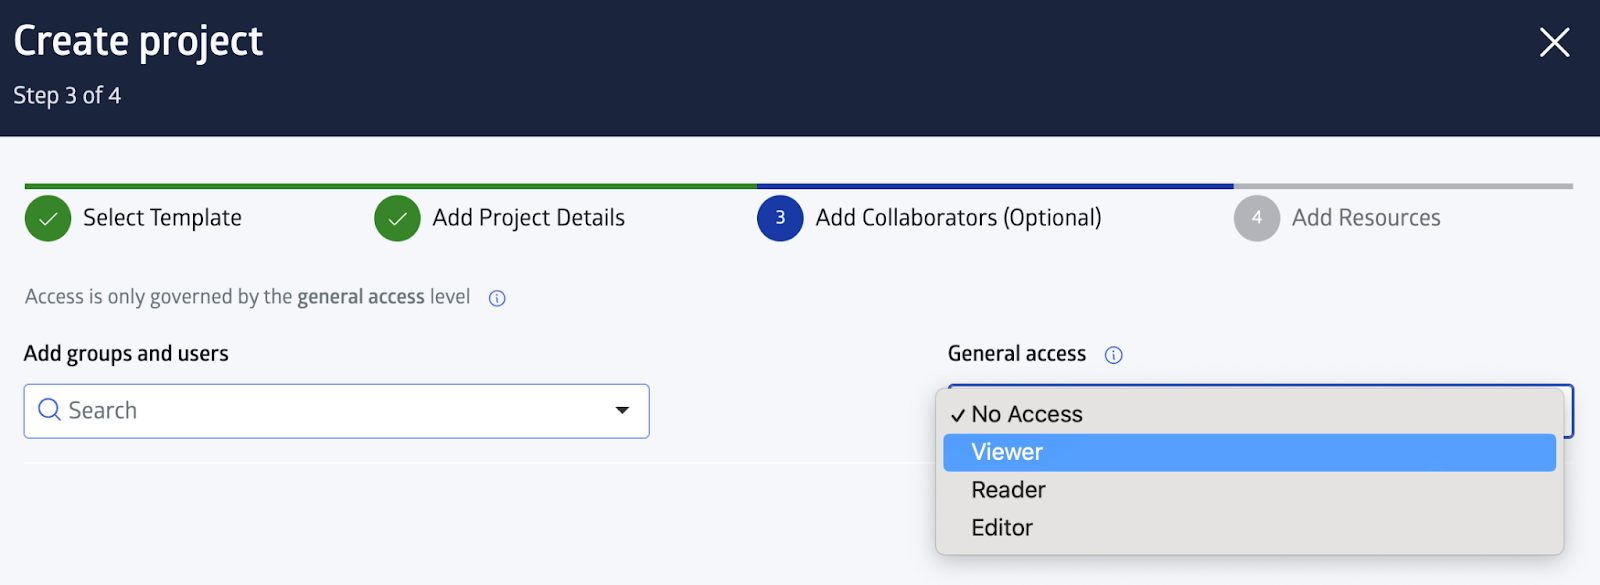Click the green checkmark beside Select Template
1600x585 pixels.
point(48,218)
